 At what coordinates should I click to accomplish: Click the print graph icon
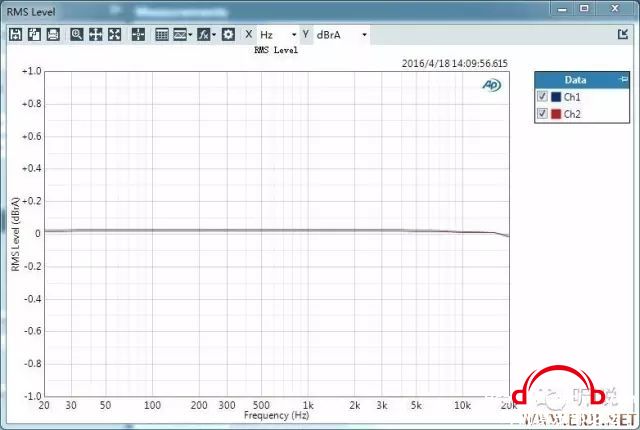coord(53,35)
